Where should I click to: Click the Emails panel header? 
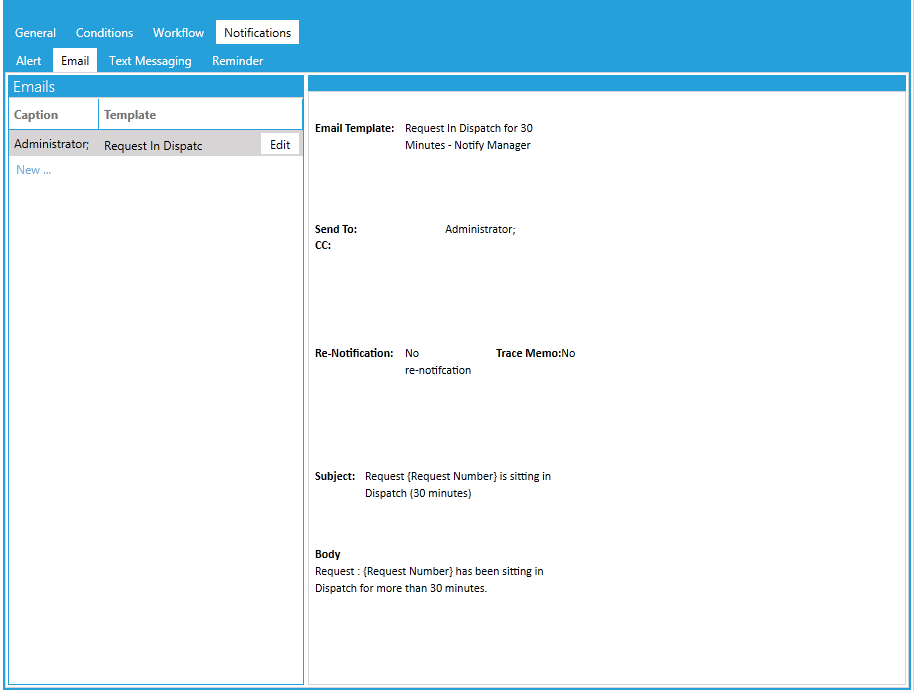tap(33, 86)
